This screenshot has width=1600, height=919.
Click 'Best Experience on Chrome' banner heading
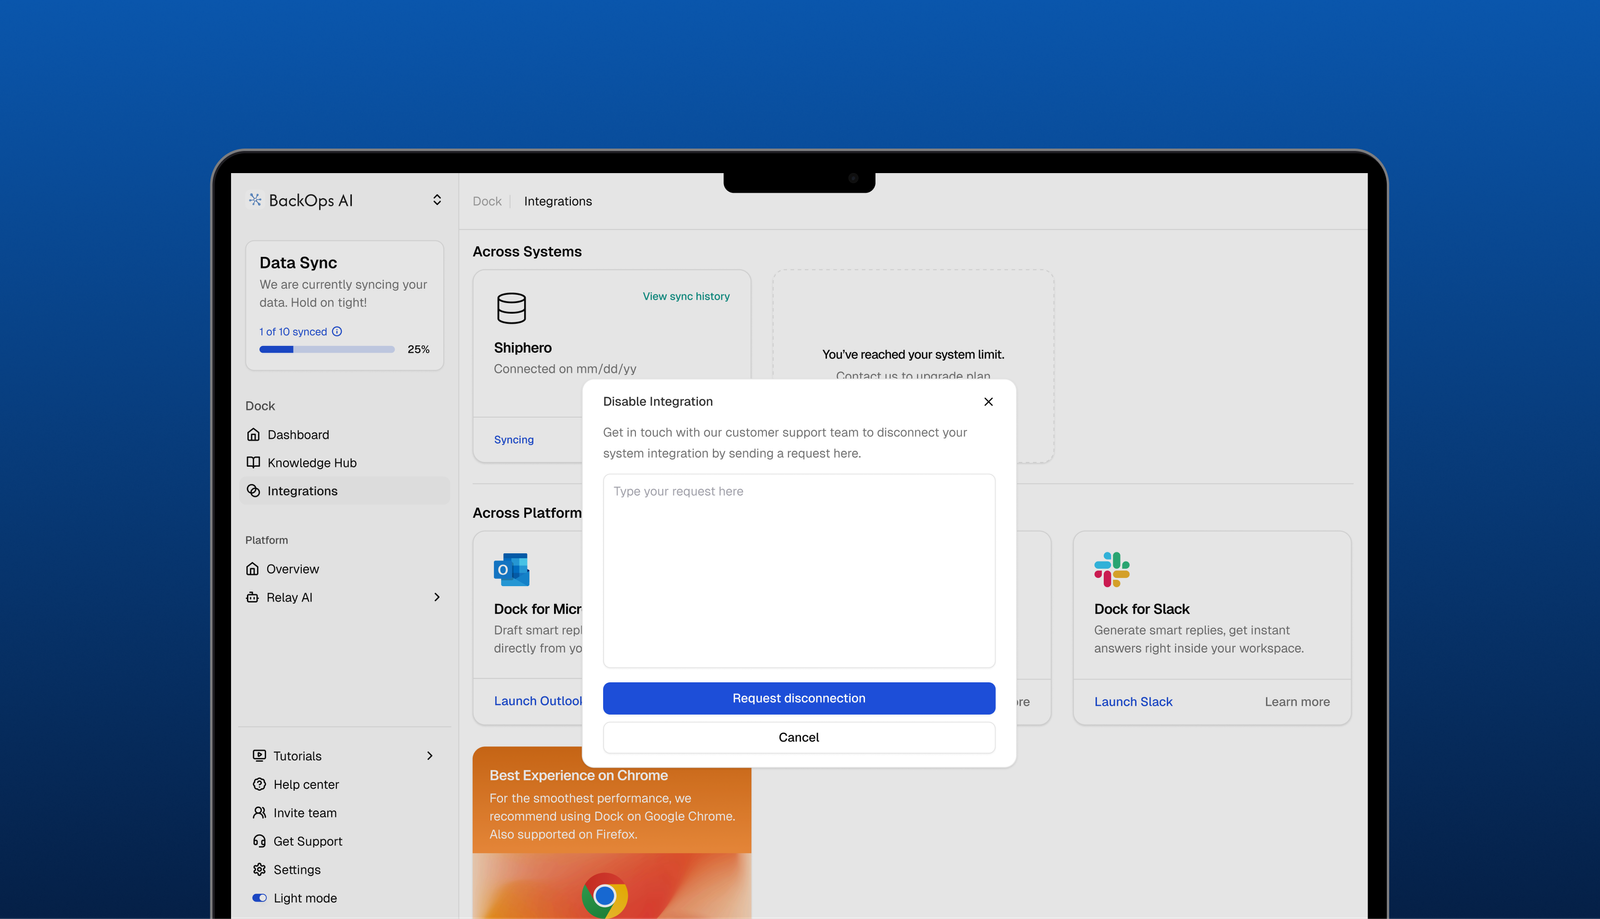coord(579,776)
